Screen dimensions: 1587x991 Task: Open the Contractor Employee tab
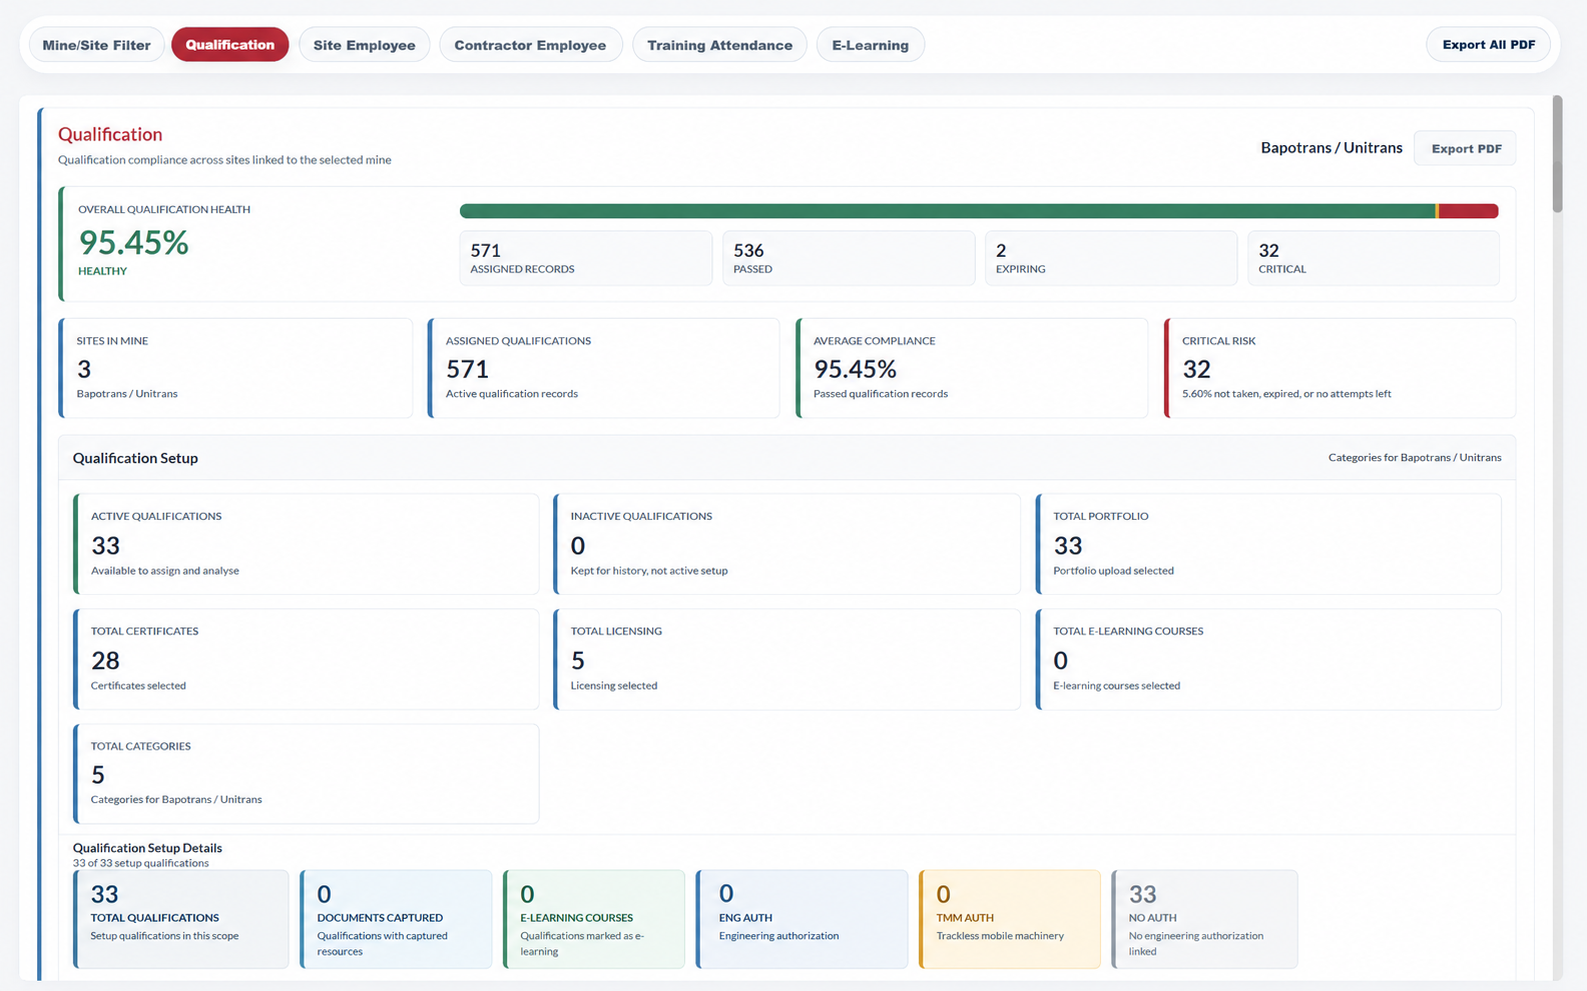tap(530, 45)
